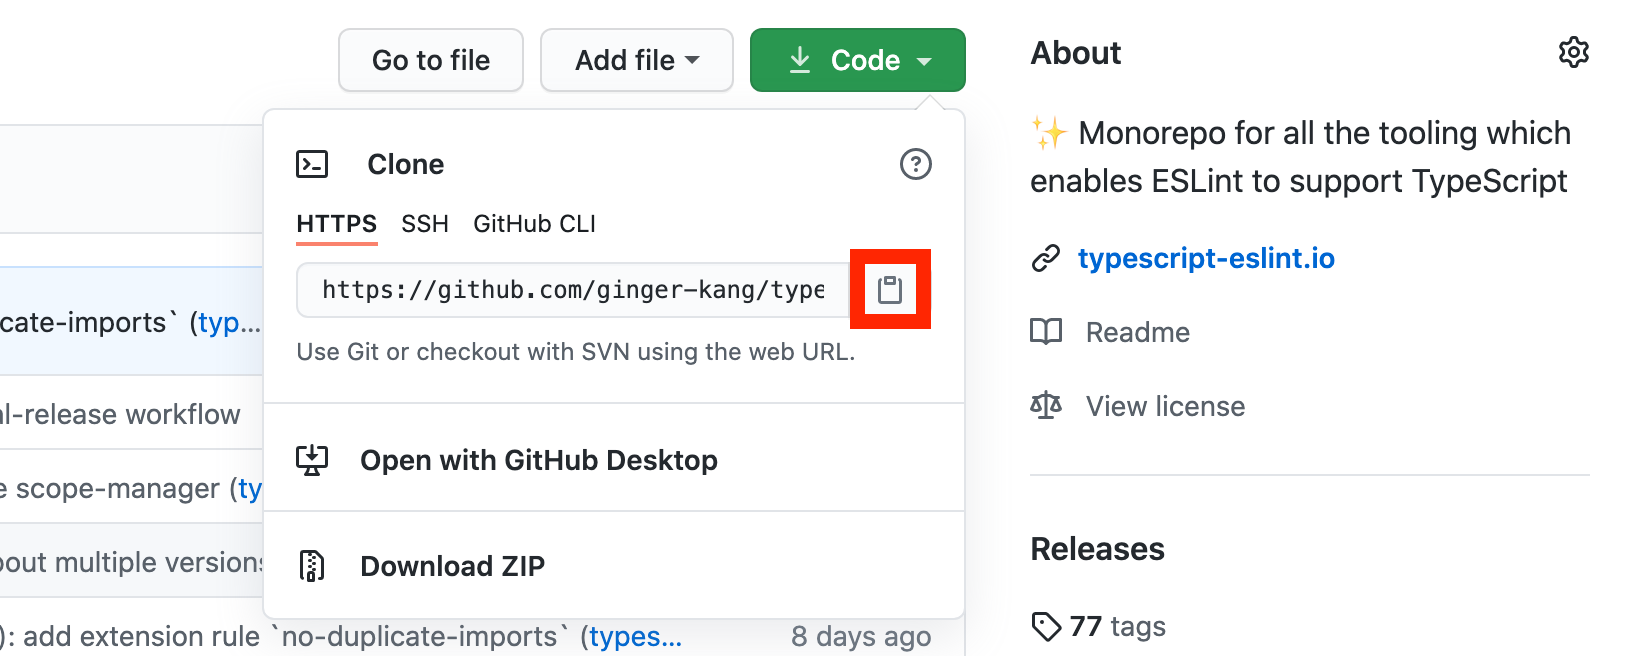The height and width of the screenshot is (656, 1632).
Task: Switch to the GitHub CLI tab
Action: click(535, 224)
